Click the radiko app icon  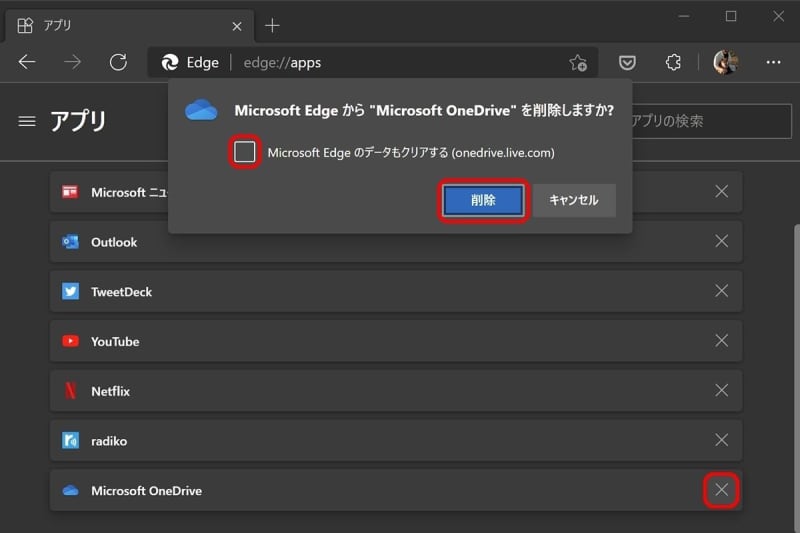tap(70, 440)
